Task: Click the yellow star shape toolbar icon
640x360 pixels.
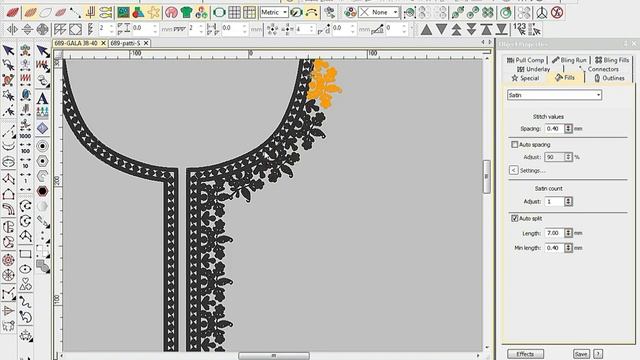Action: tap(153, 12)
